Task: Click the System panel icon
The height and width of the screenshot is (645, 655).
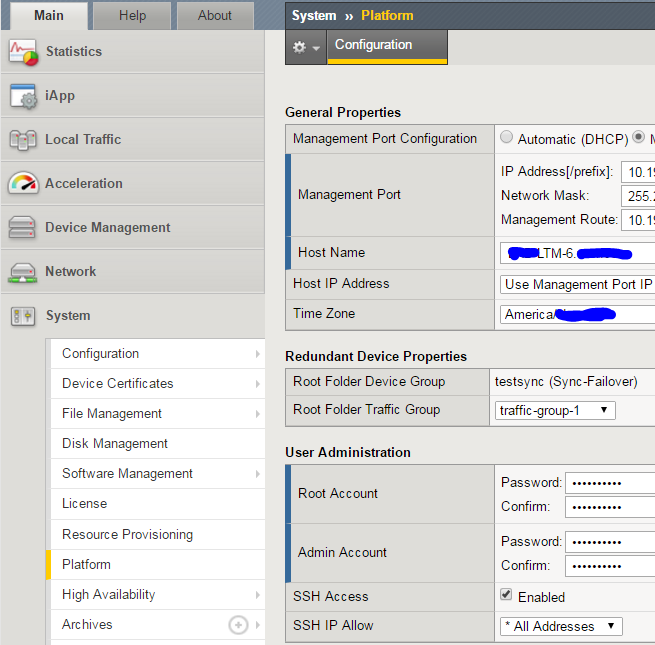Action: pyautogui.click(x=23, y=316)
